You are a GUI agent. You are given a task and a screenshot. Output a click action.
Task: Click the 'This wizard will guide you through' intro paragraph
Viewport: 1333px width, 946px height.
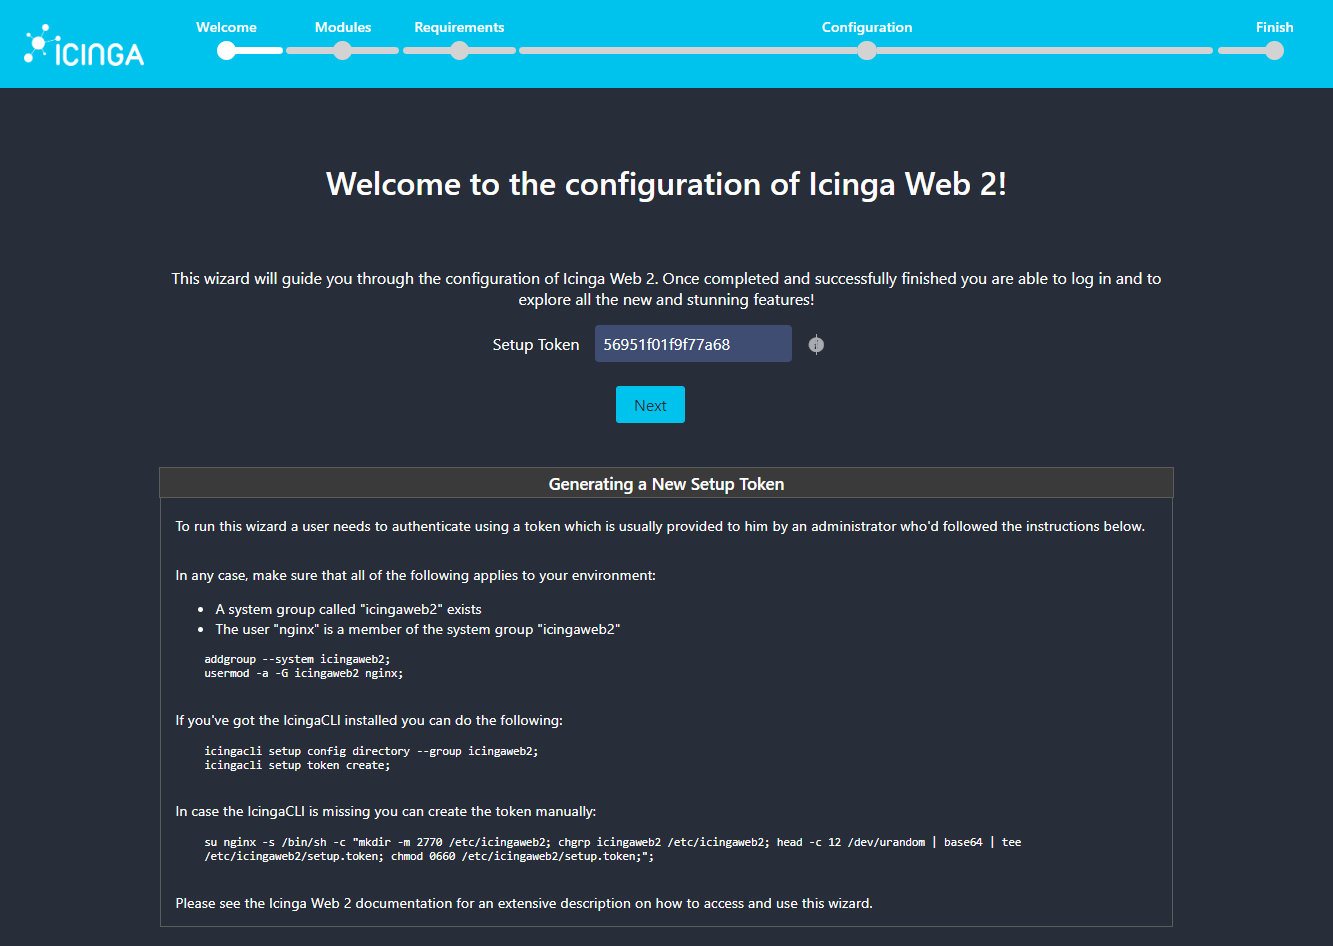pos(666,289)
